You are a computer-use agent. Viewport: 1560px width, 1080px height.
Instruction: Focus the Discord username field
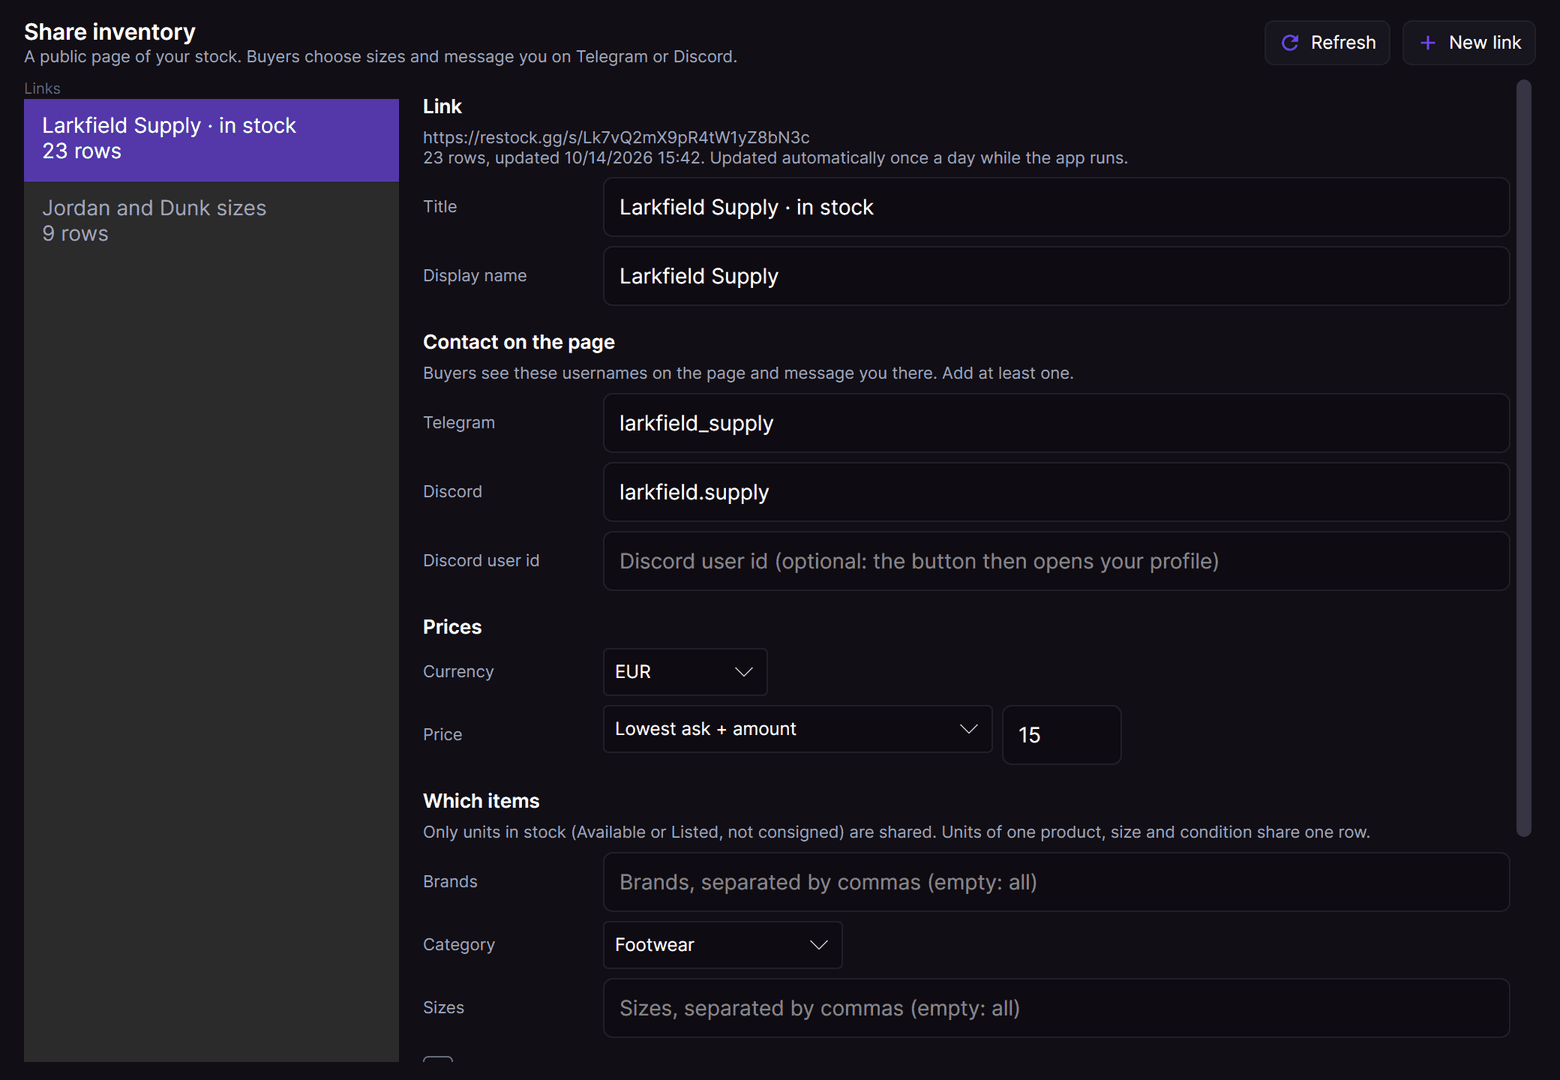(x=1056, y=492)
